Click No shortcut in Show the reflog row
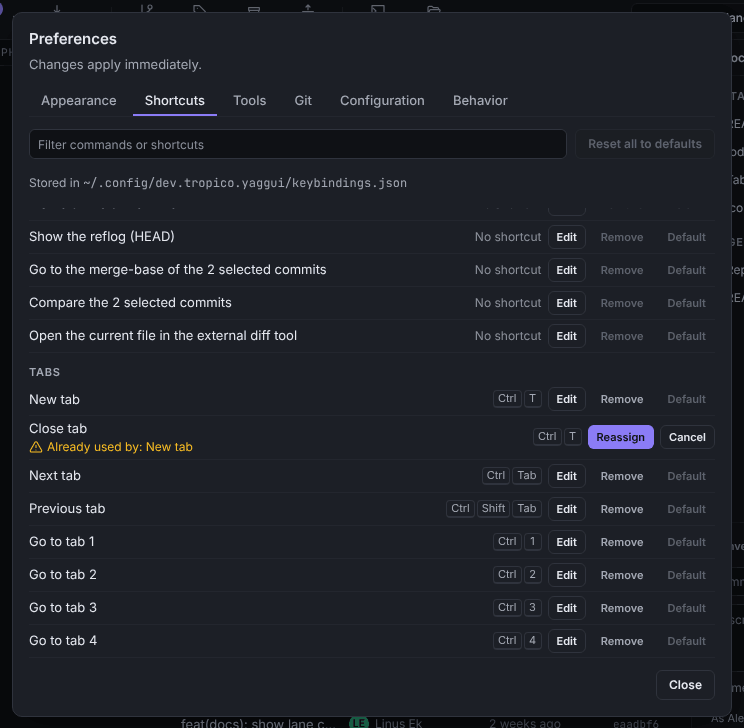Viewport: 744px width, 728px height. 508,237
